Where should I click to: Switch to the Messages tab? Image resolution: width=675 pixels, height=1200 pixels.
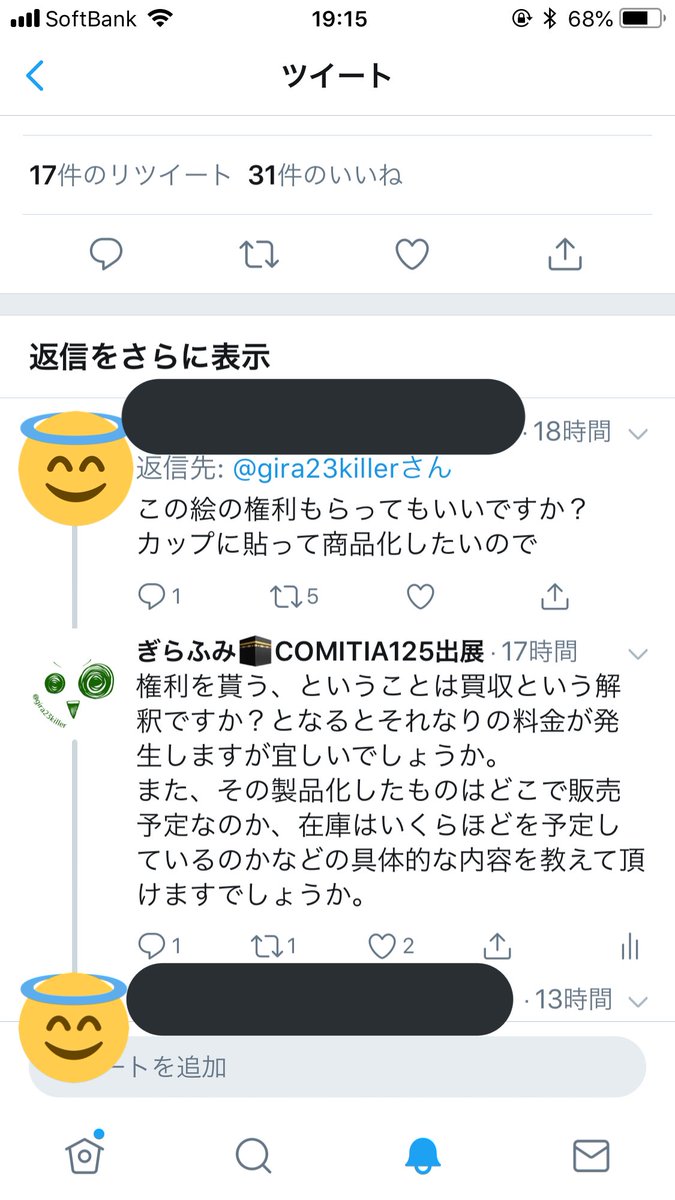click(591, 1155)
